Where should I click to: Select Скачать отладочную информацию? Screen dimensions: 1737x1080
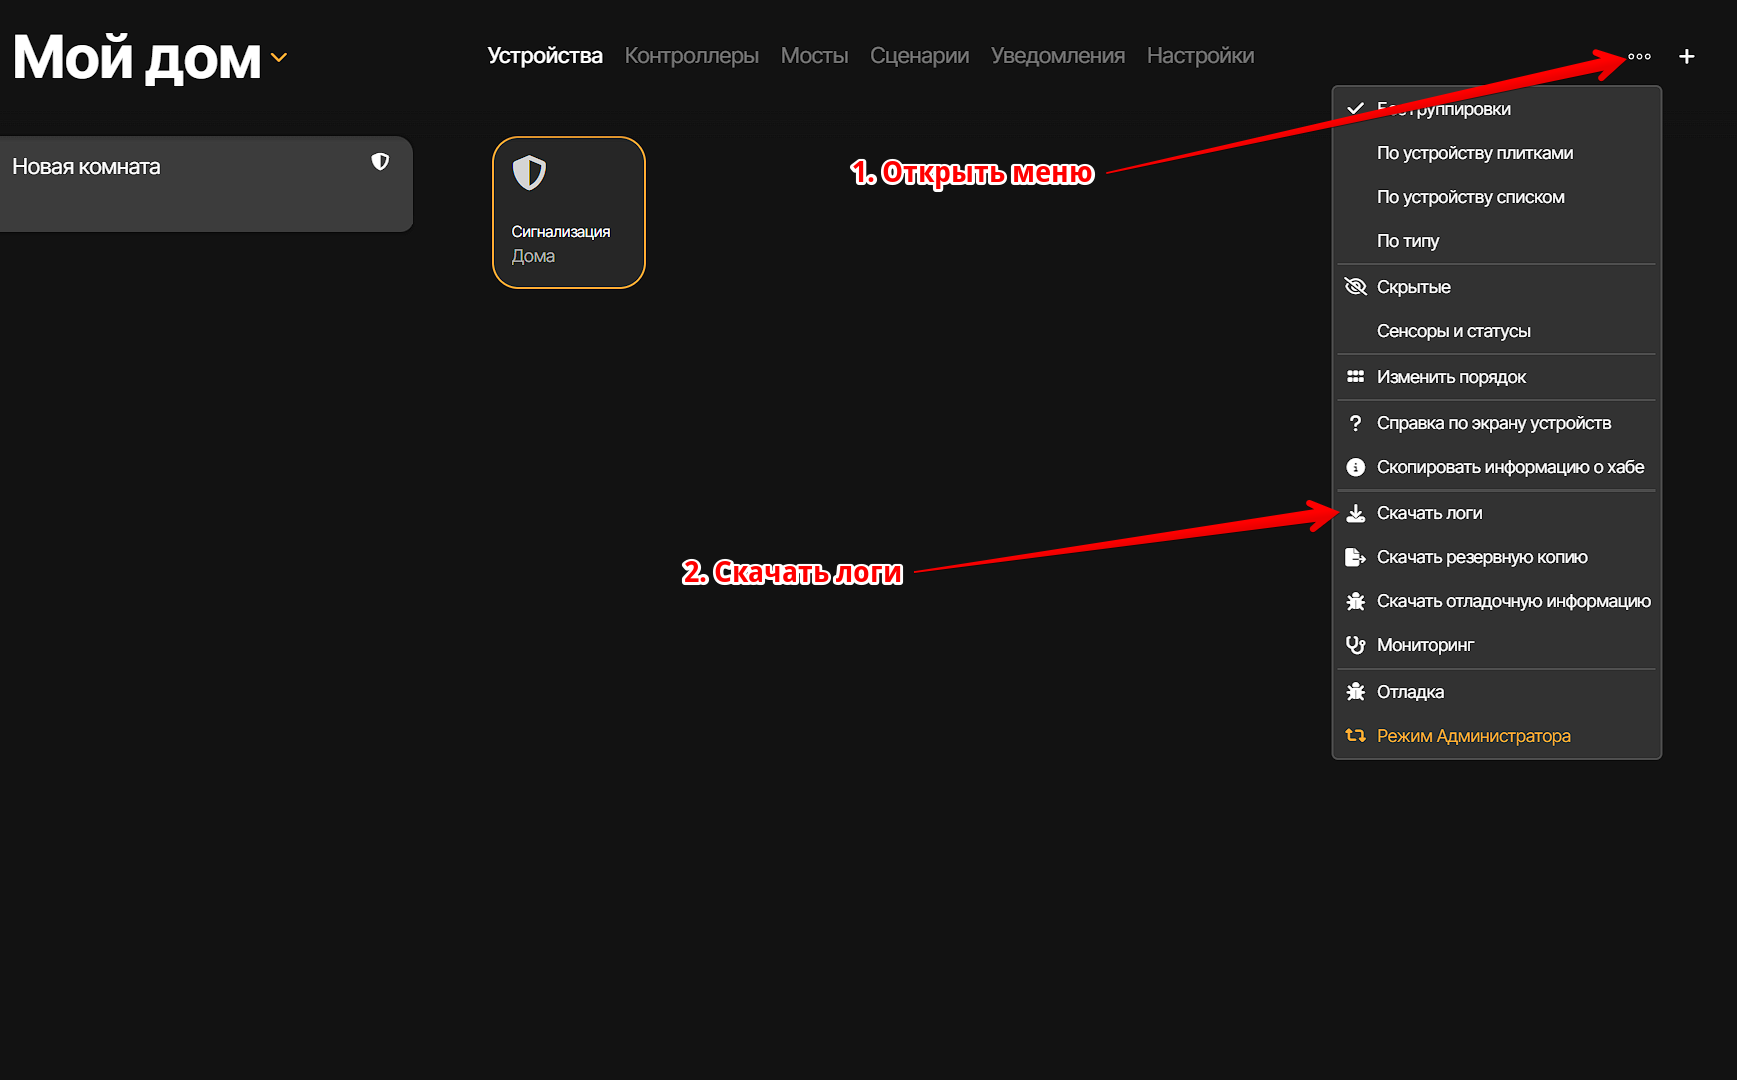(x=1513, y=601)
